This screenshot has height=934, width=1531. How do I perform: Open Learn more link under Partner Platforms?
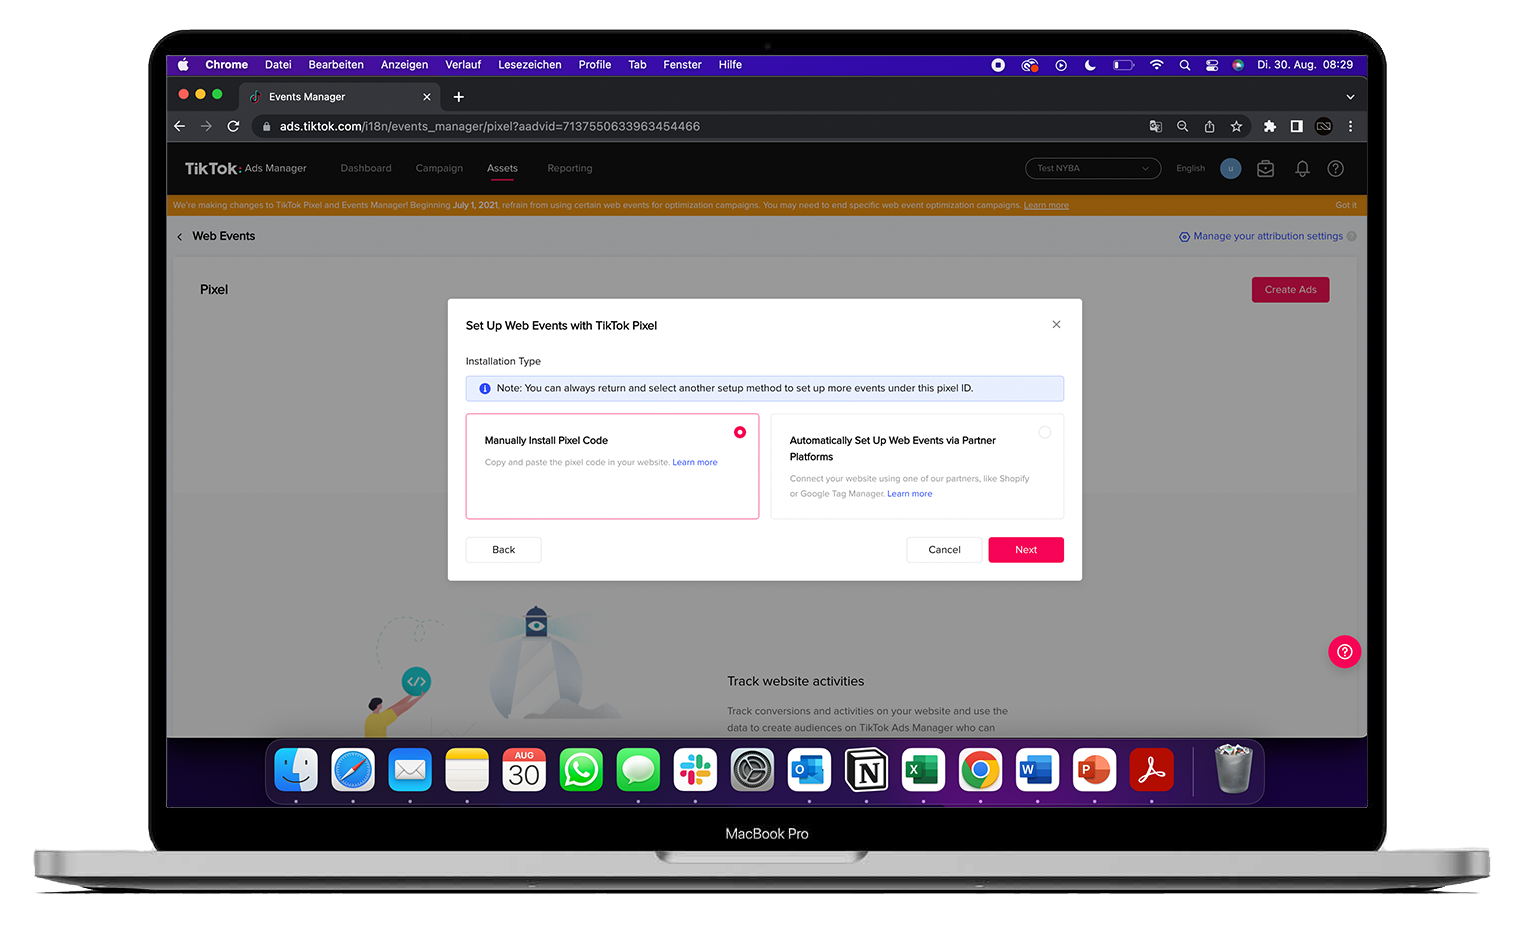click(x=910, y=493)
